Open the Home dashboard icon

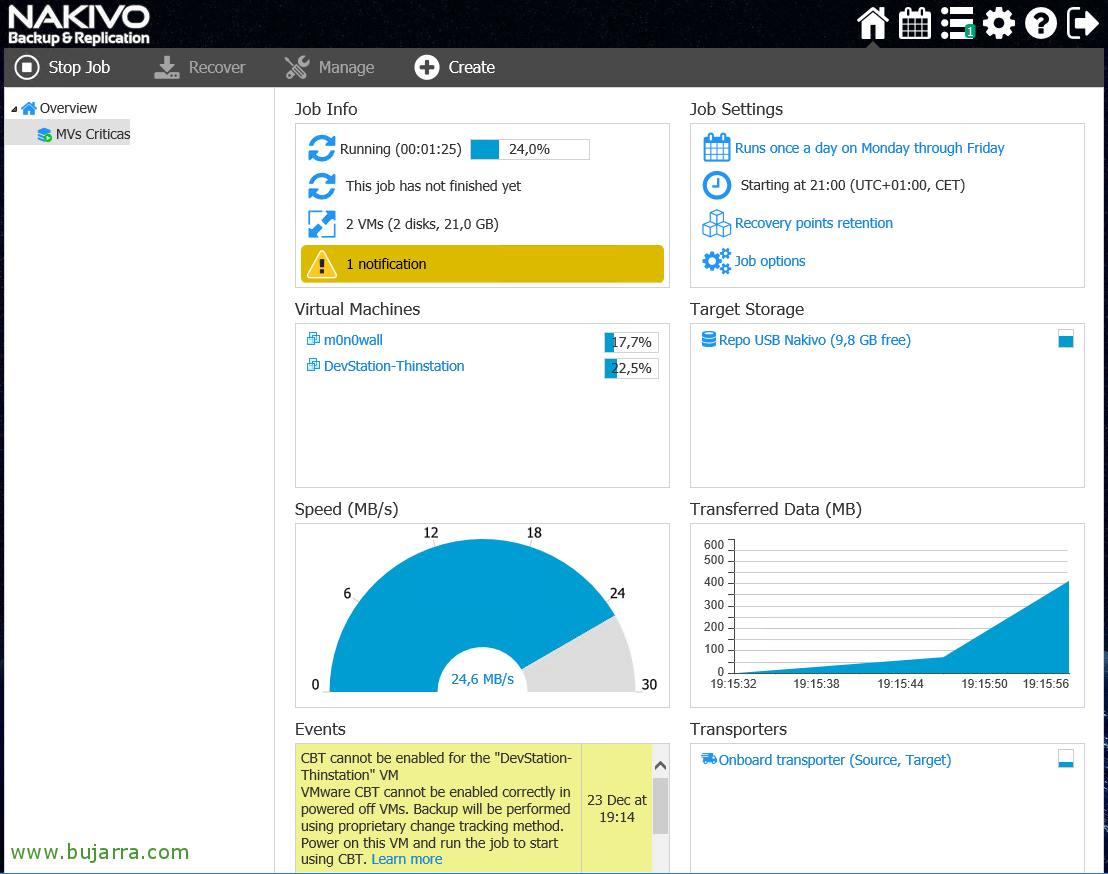873,23
